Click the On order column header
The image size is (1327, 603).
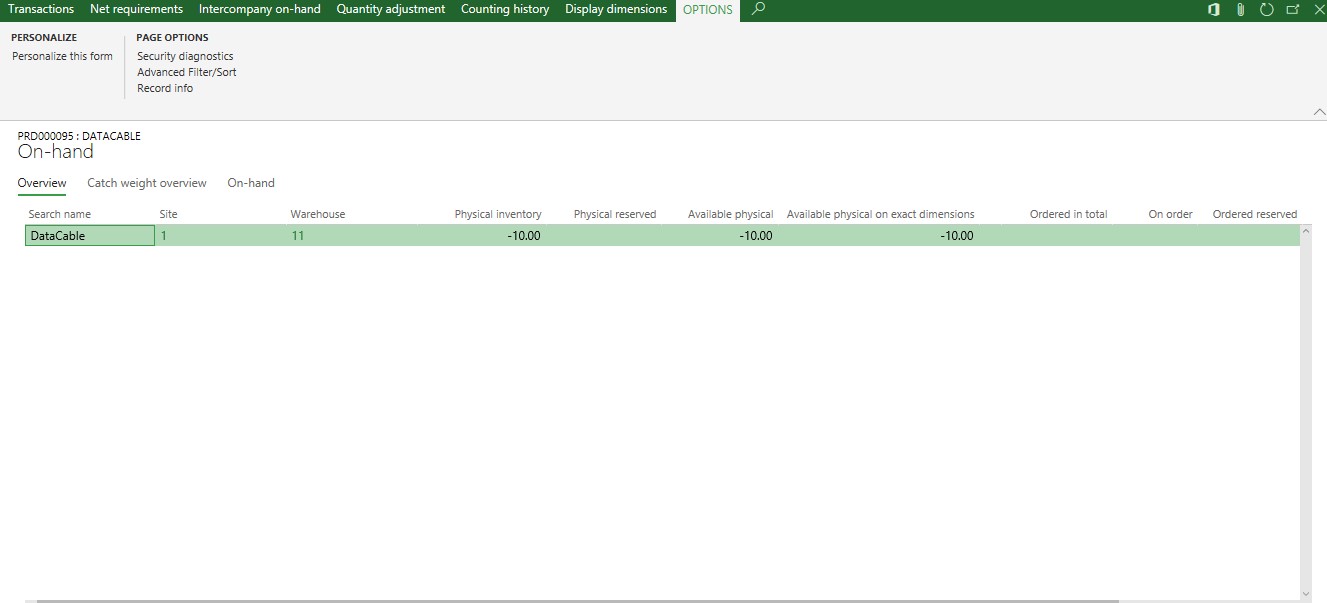(x=1171, y=214)
